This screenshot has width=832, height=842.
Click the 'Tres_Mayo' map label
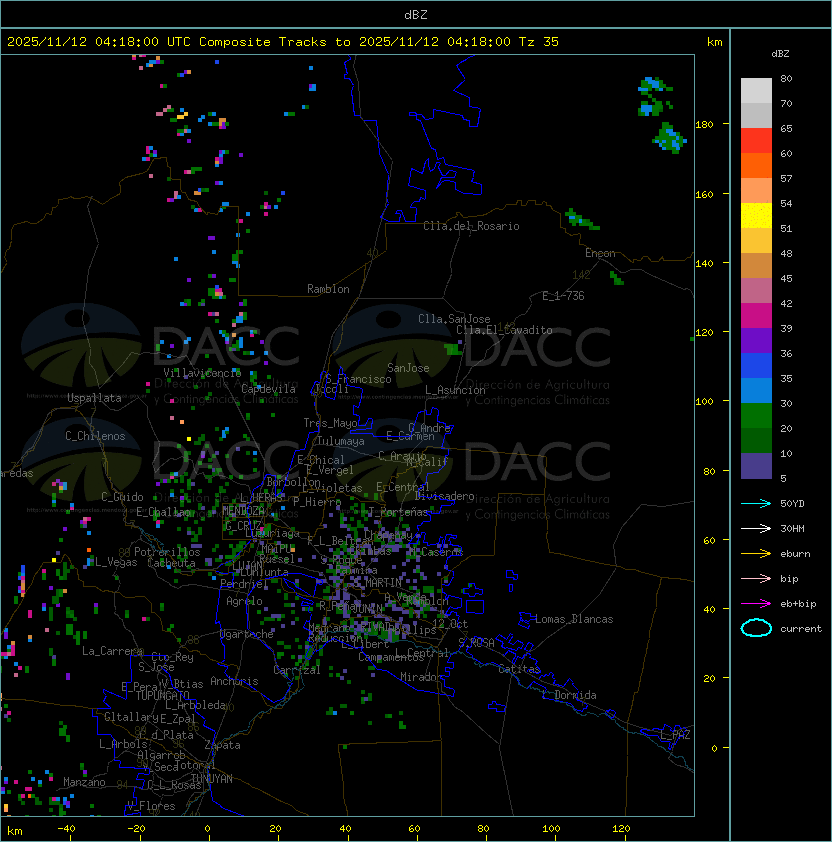tap(330, 423)
